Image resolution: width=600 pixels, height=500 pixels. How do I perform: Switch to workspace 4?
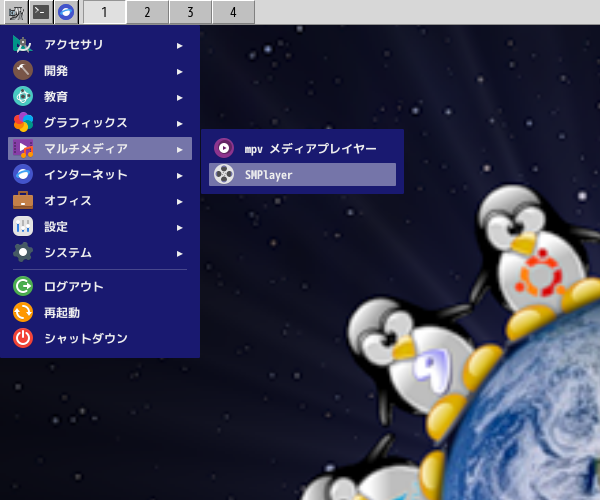point(233,12)
